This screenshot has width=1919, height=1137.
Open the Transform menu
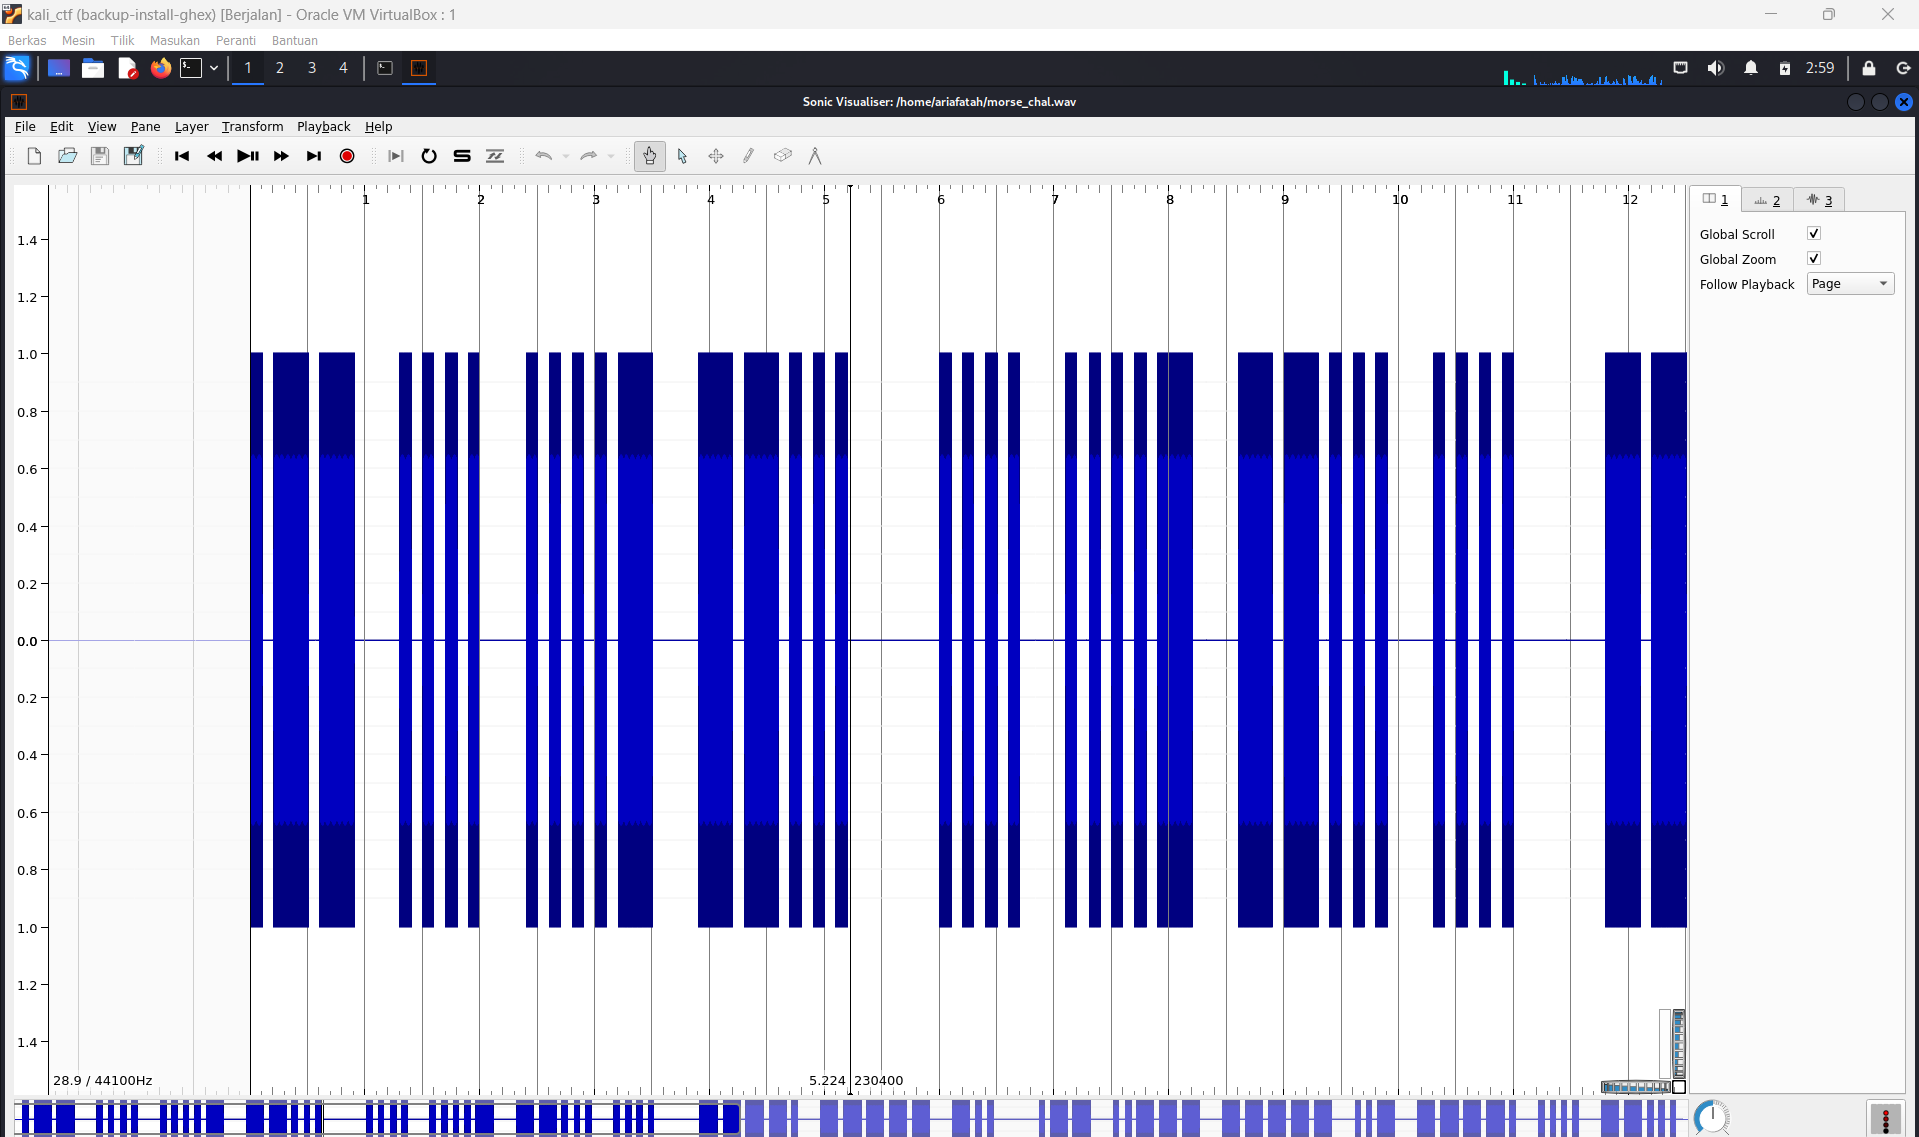(253, 127)
